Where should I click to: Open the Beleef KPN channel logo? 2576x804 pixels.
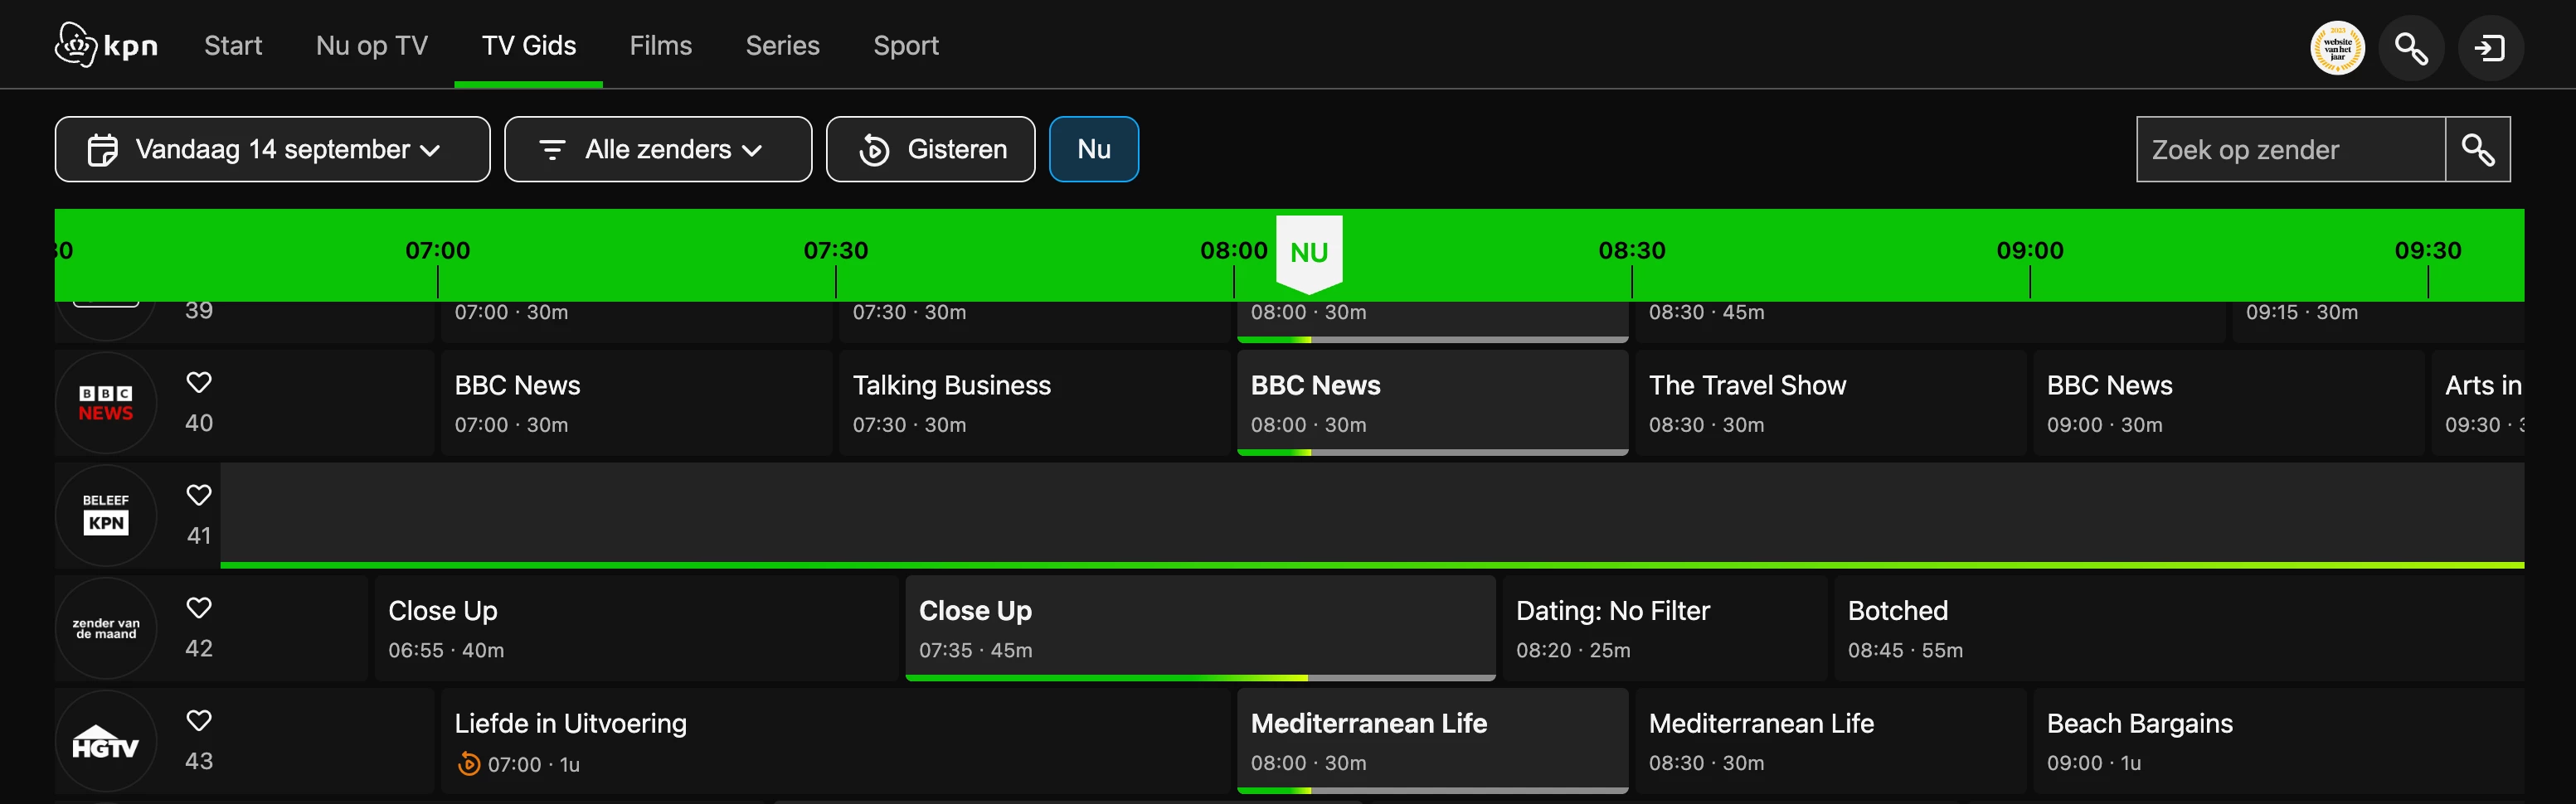(x=106, y=515)
